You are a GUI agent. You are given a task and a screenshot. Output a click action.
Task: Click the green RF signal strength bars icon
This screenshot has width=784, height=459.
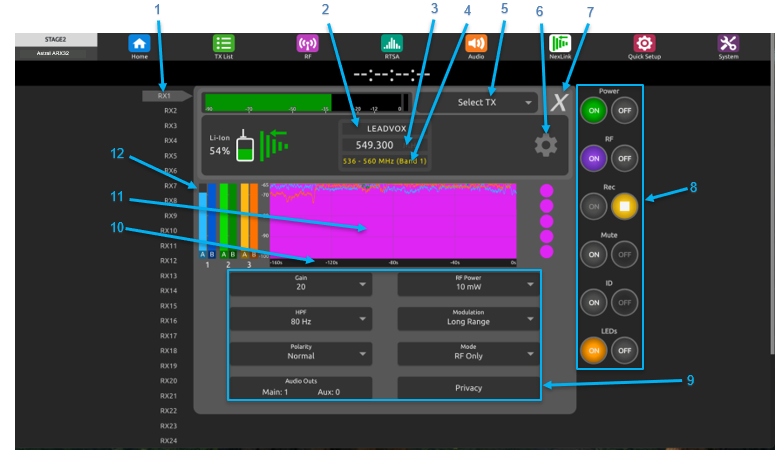274,145
